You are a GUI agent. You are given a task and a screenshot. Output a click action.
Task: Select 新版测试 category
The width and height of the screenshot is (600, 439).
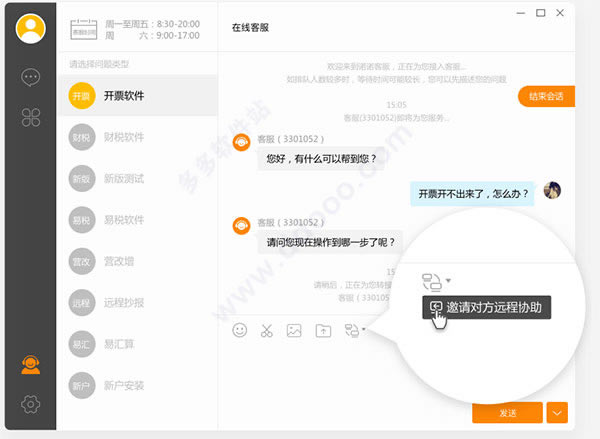point(137,178)
